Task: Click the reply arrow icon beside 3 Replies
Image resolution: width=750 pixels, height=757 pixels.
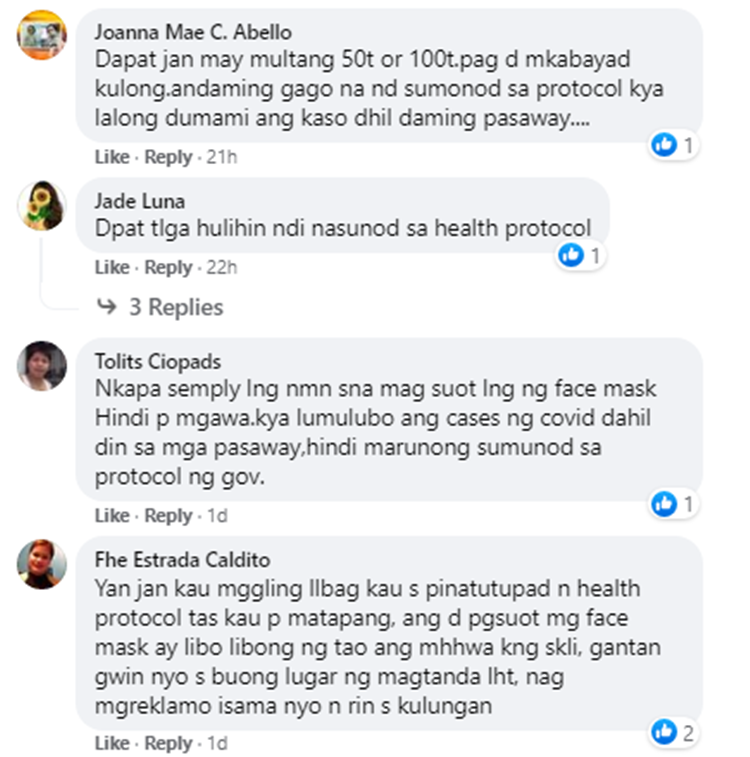Action: 107,306
